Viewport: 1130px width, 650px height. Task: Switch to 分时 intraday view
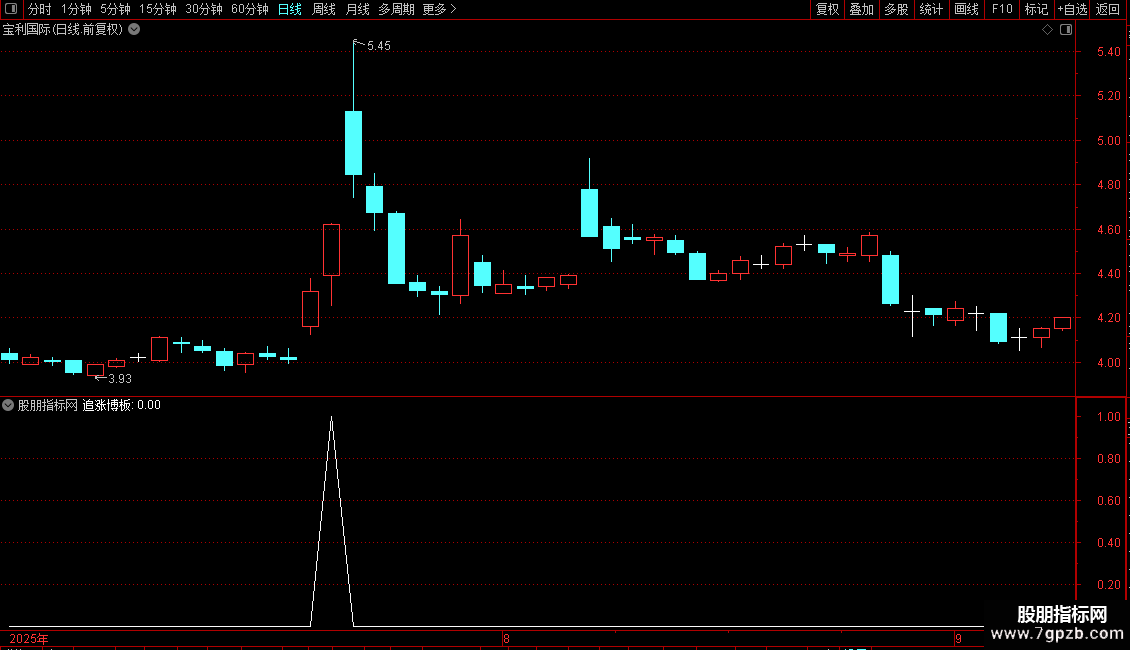(40, 9)
